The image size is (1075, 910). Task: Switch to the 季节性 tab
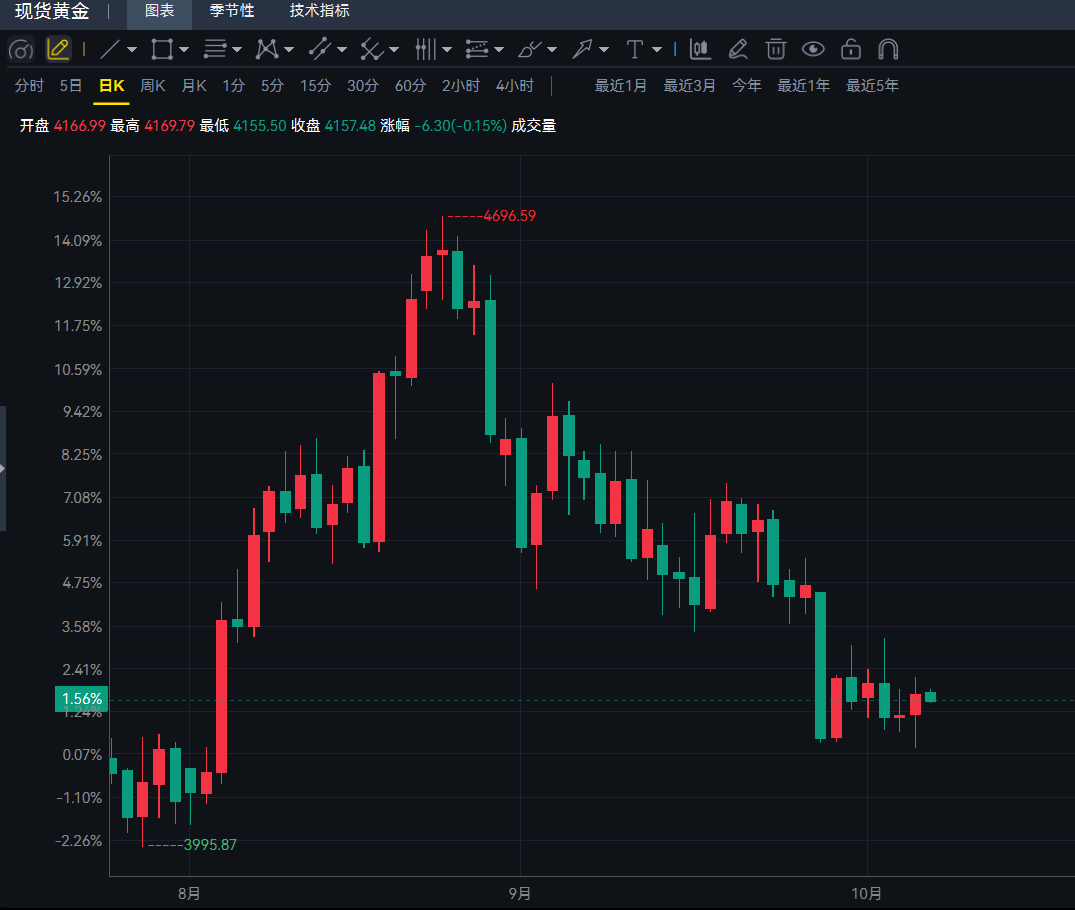click(x=232, y=11)
